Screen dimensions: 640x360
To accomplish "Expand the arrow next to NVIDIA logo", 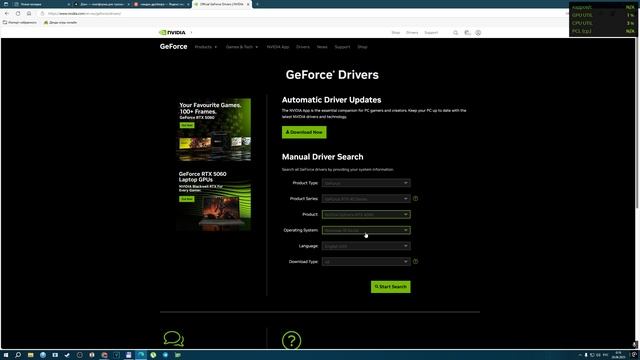I will click(191, 33).
